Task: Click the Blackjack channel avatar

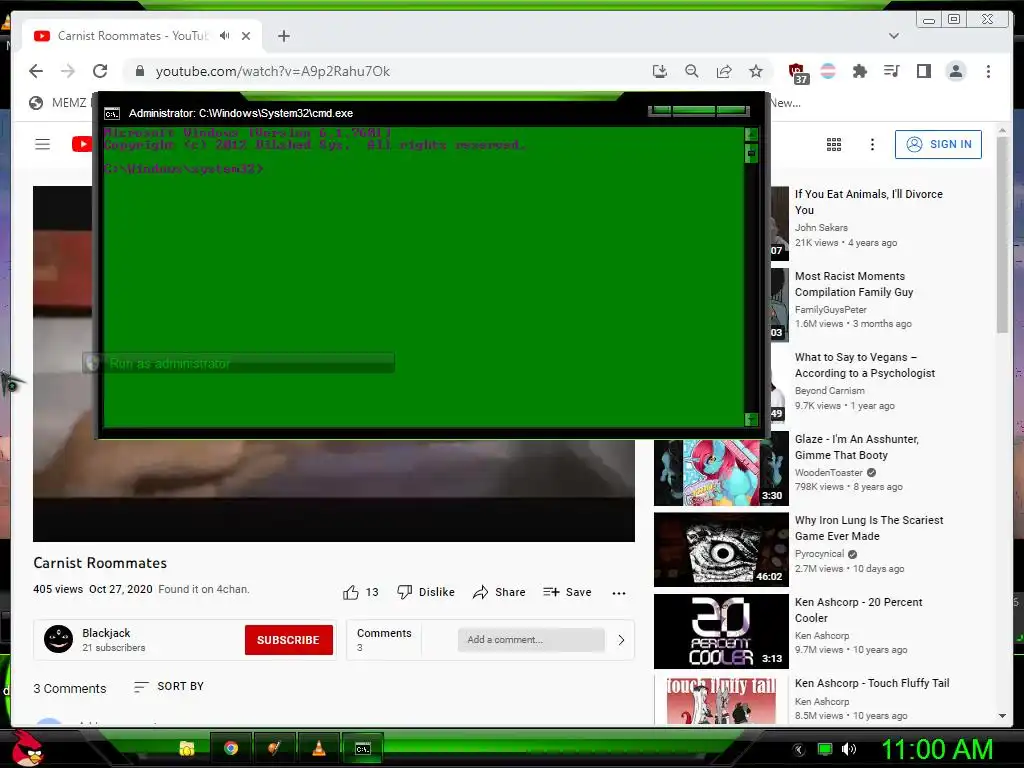Action: pos(58,639)
